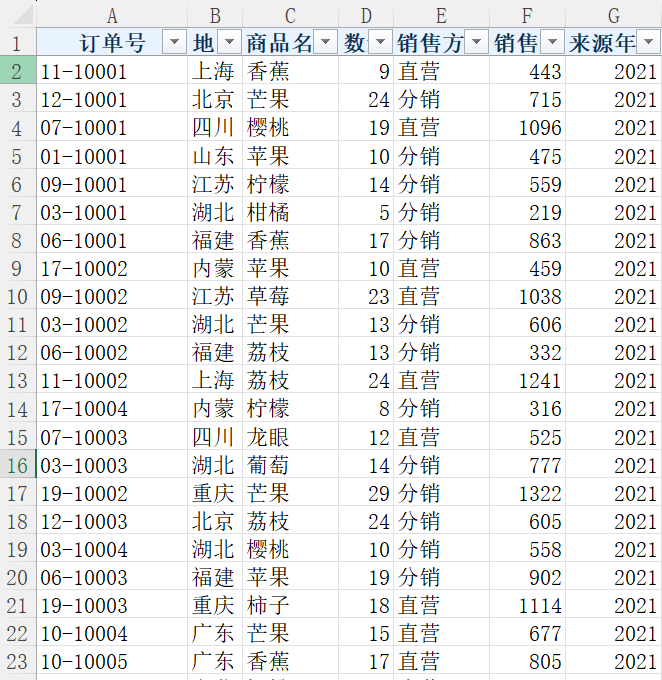This screenshot has height=680, width=662.
Task: Click the Select All corner triangle
Action: point(18,15)
